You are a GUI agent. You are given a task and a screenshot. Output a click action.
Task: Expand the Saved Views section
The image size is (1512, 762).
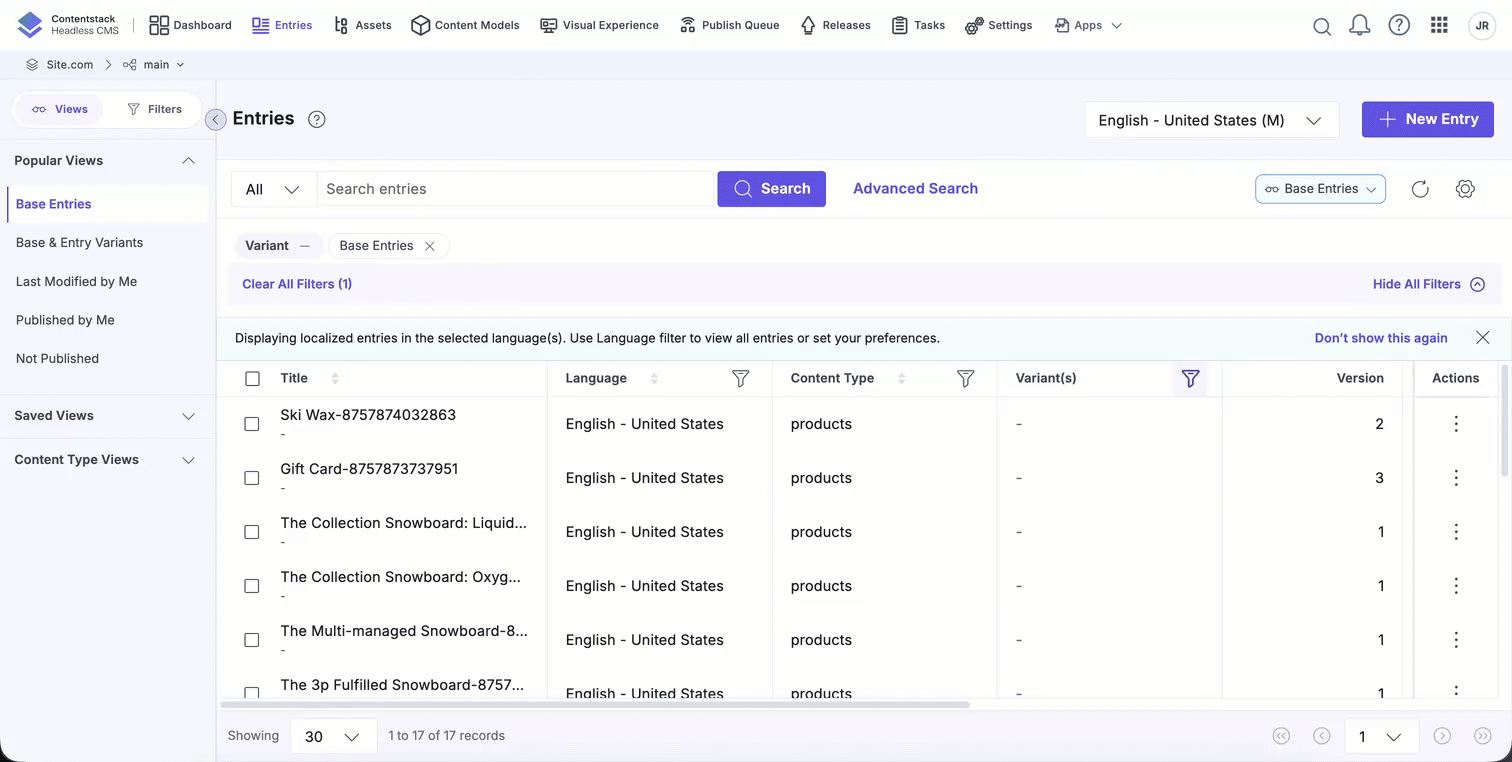coord(105,416)
